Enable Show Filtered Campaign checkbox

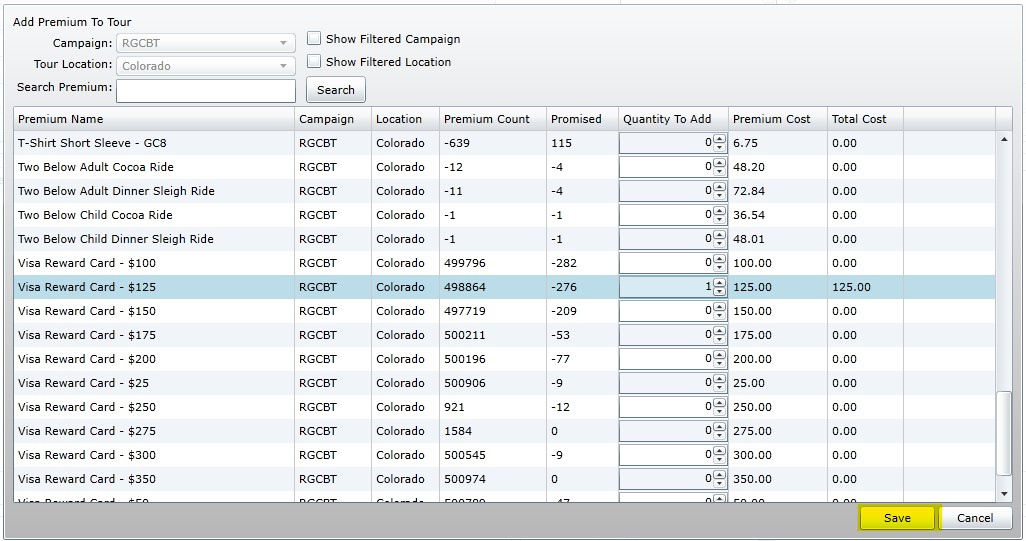tap(314, 39)
